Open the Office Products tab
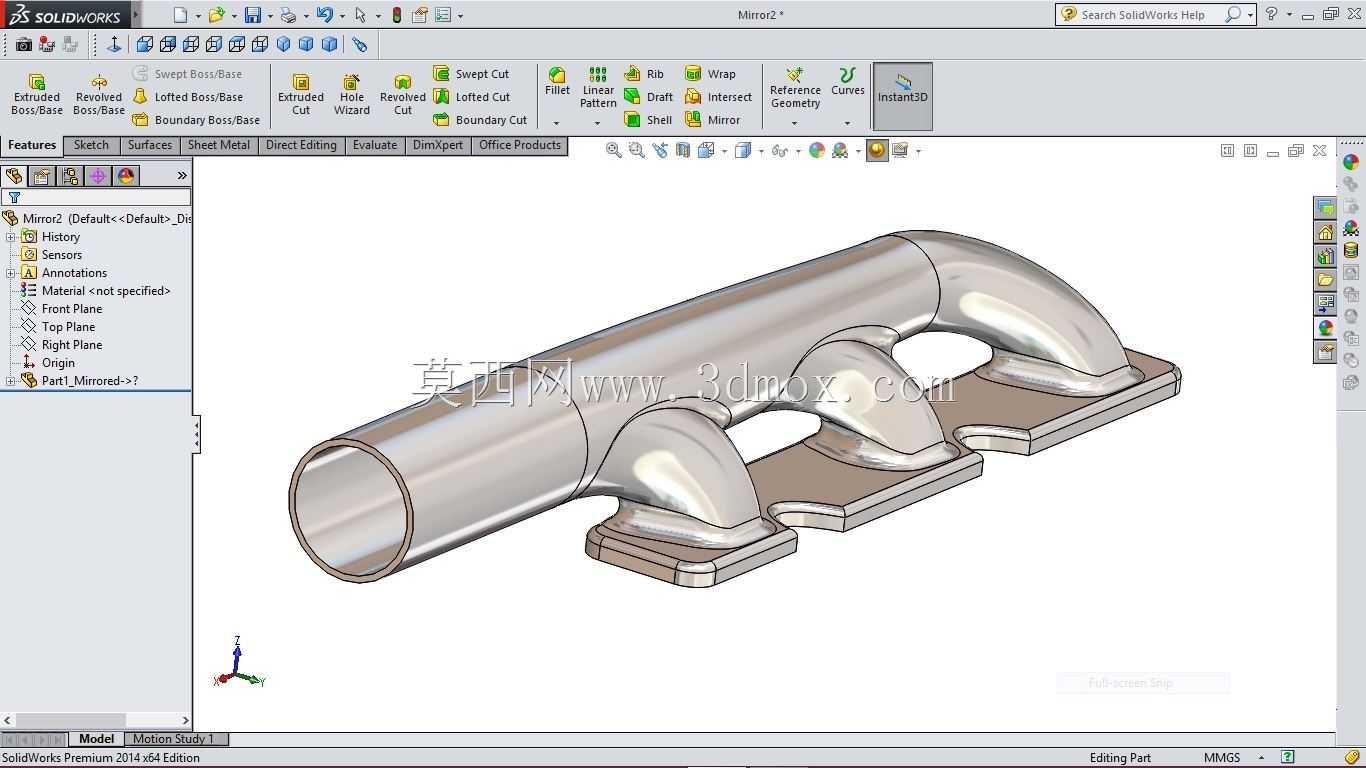 [520, 145]
